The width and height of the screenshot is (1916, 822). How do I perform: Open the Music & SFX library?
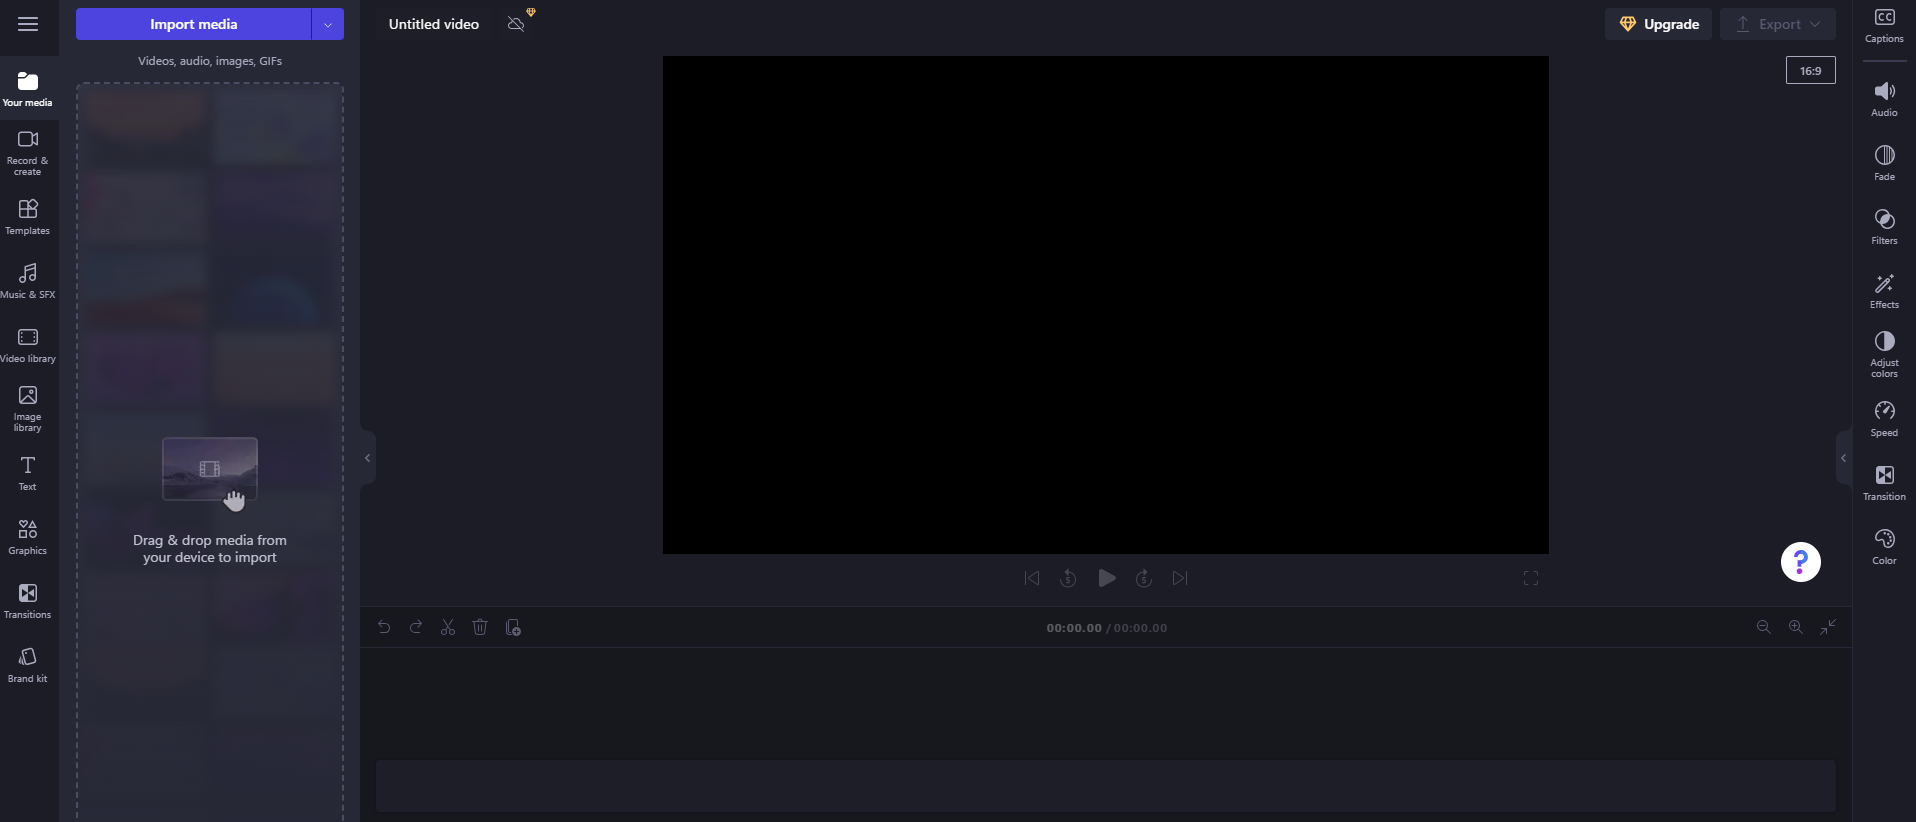[28, 281]
